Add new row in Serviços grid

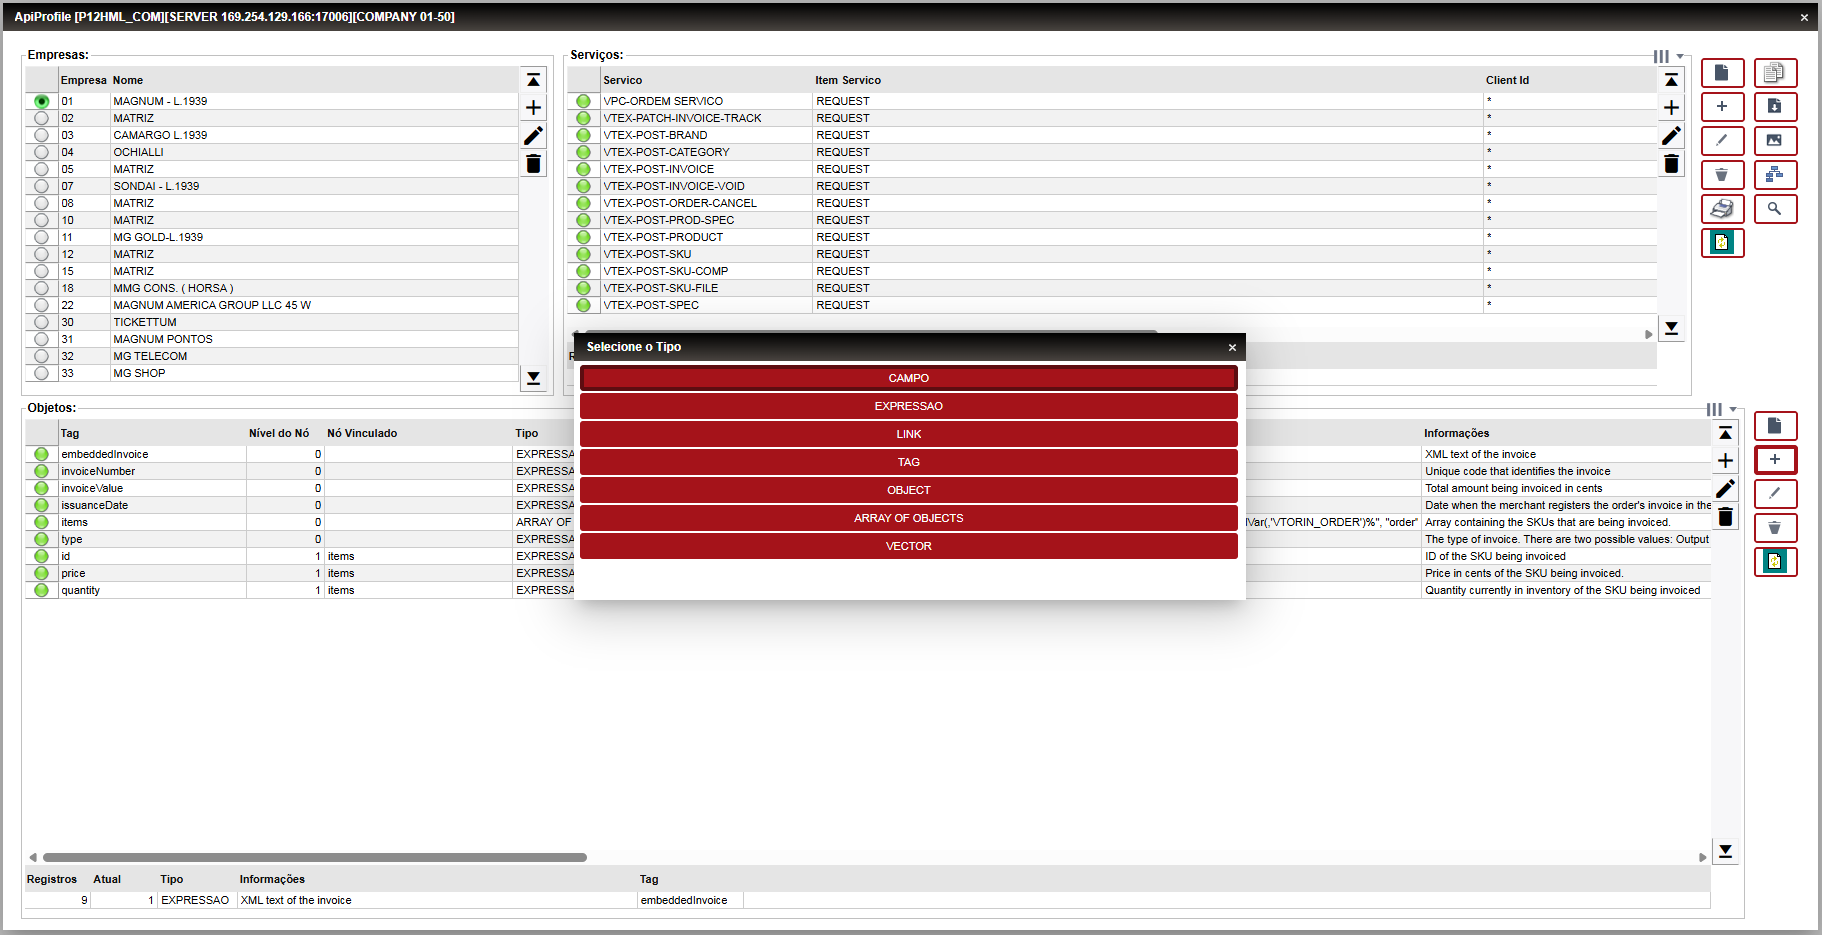point(1671,108)
